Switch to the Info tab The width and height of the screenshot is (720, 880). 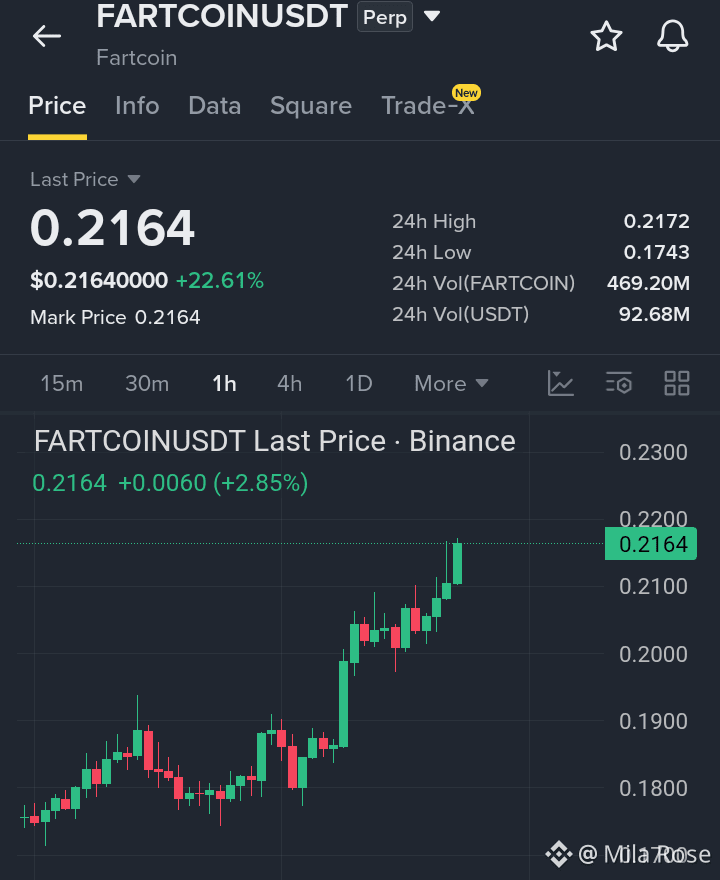(x=137, y=106)
